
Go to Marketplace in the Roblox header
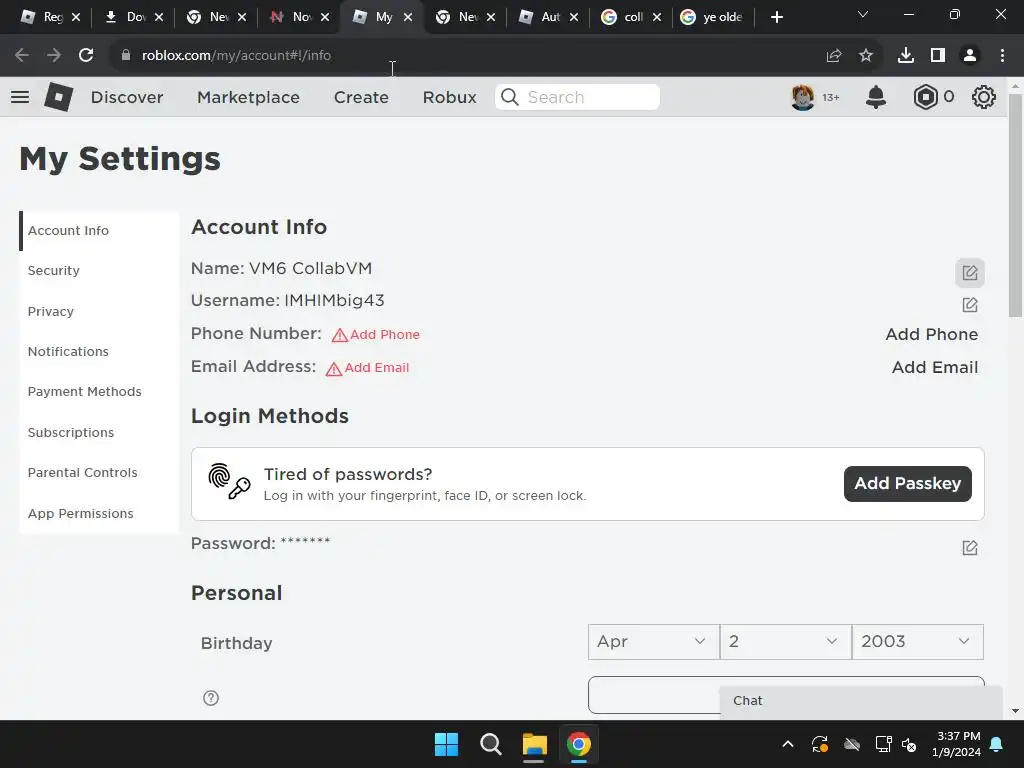tap(248, 97)
